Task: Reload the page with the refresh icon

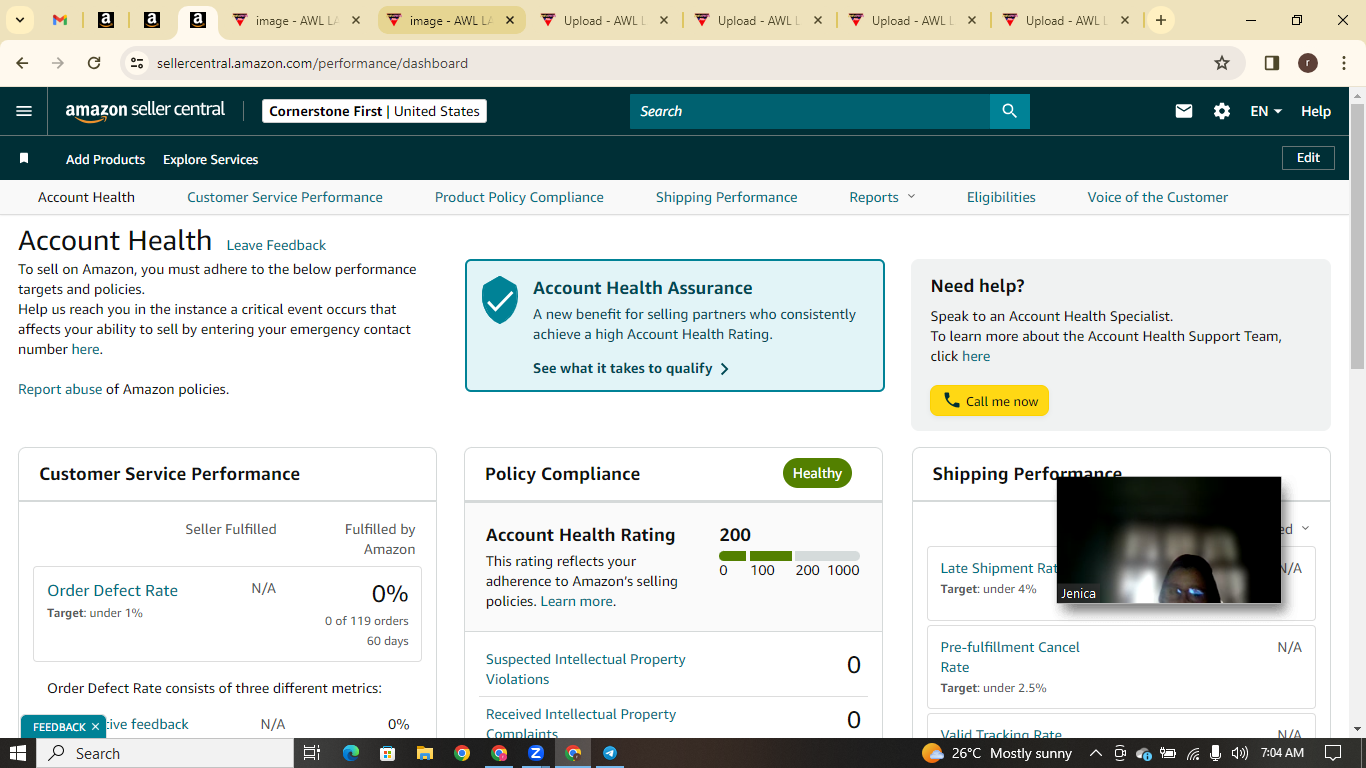Action: (94, 63)
